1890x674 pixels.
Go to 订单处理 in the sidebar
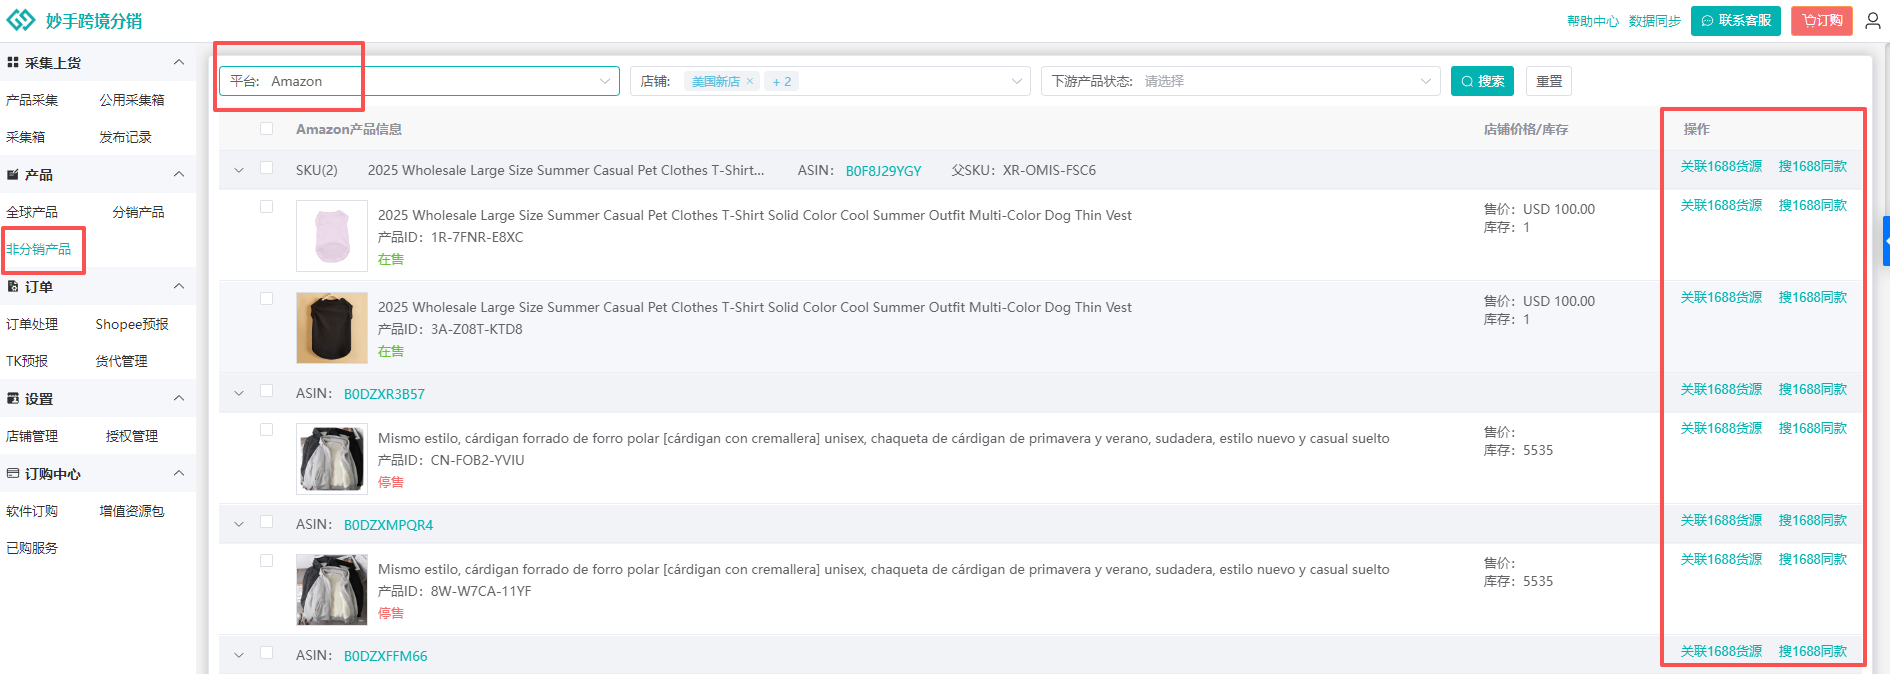(x=32, y=324)
